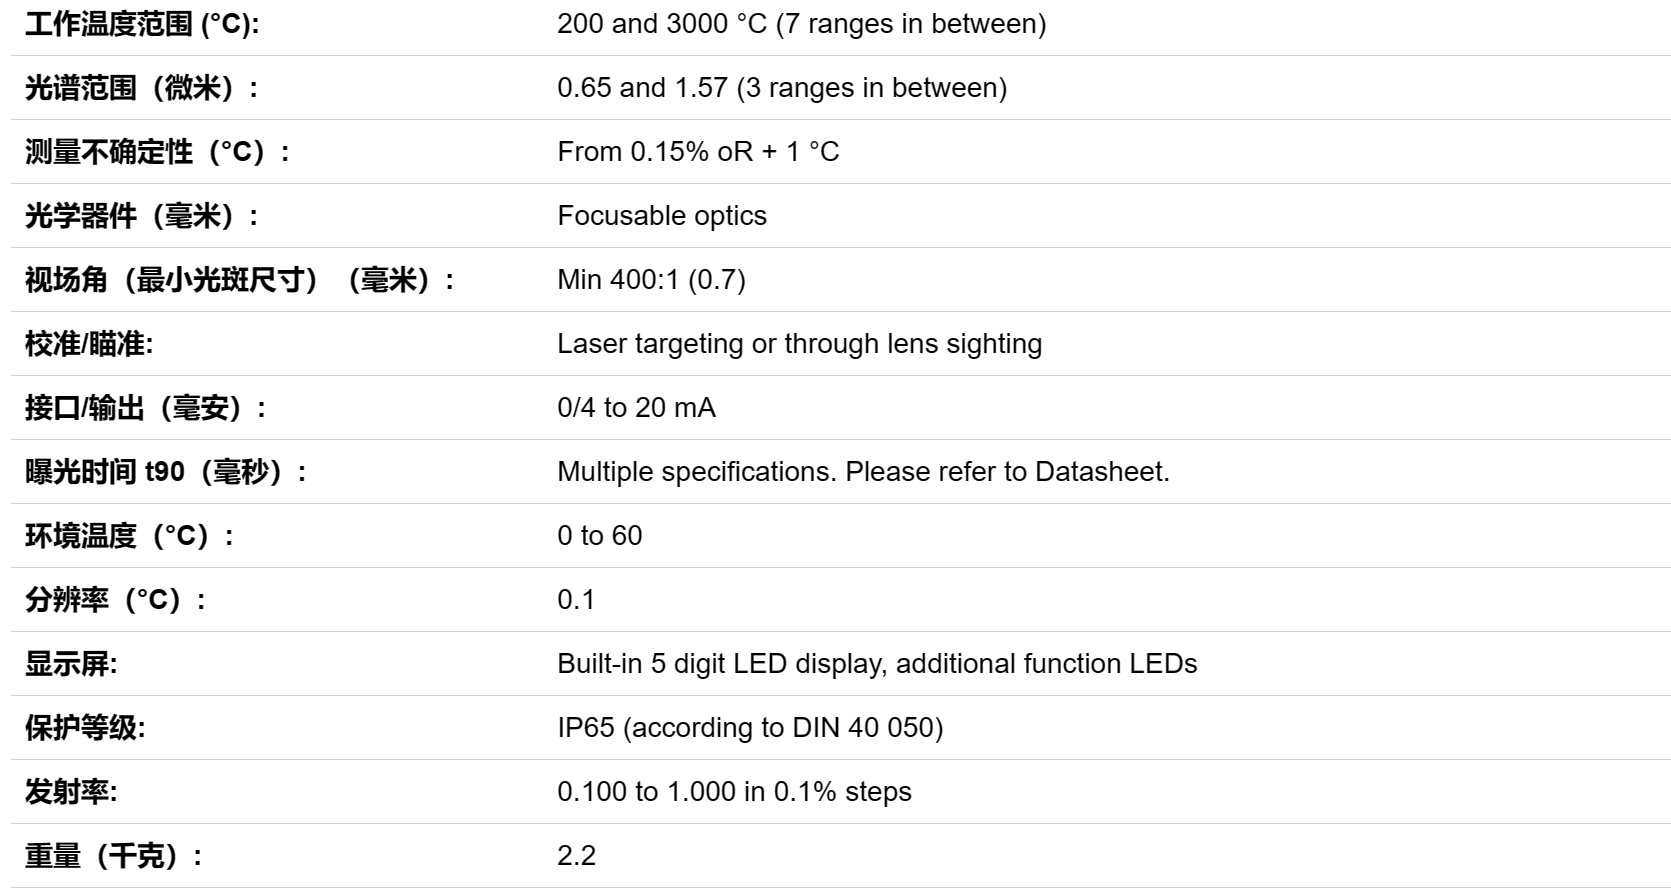Click the 显示屏 display row label

(71, 664)
